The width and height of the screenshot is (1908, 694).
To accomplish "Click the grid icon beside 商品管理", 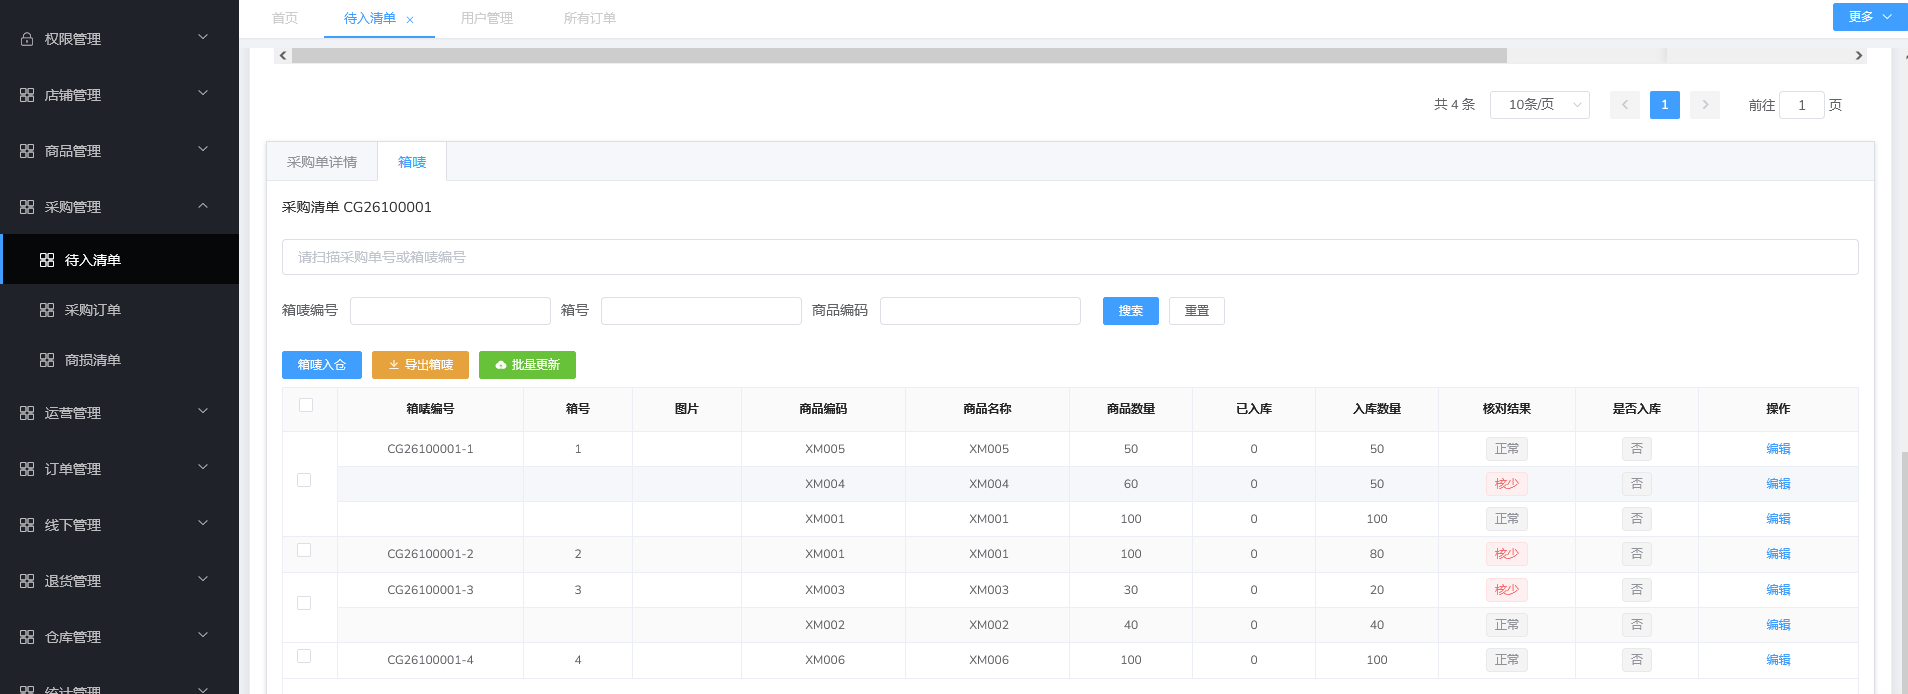I will (x=27, y=151).
